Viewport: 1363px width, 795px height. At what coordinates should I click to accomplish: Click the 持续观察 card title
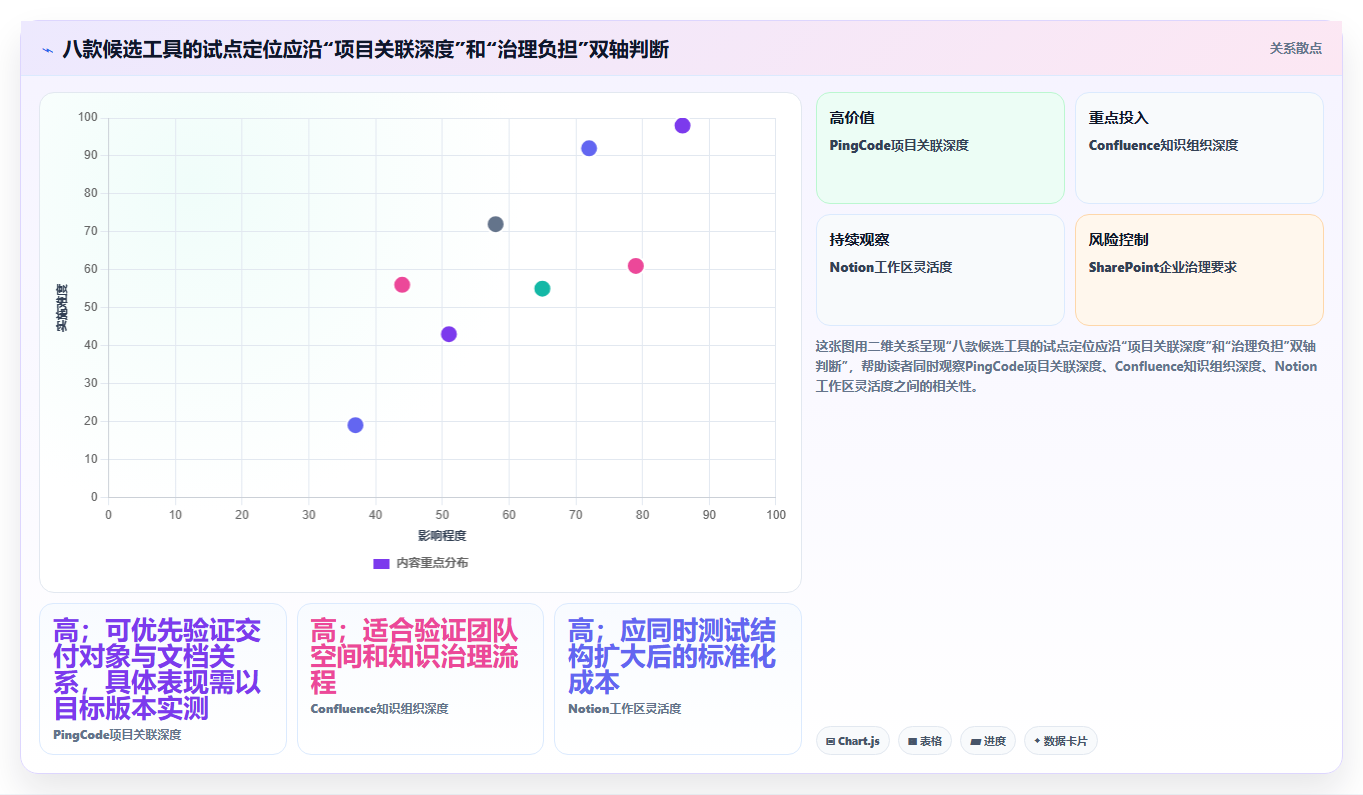coord(859,240)
